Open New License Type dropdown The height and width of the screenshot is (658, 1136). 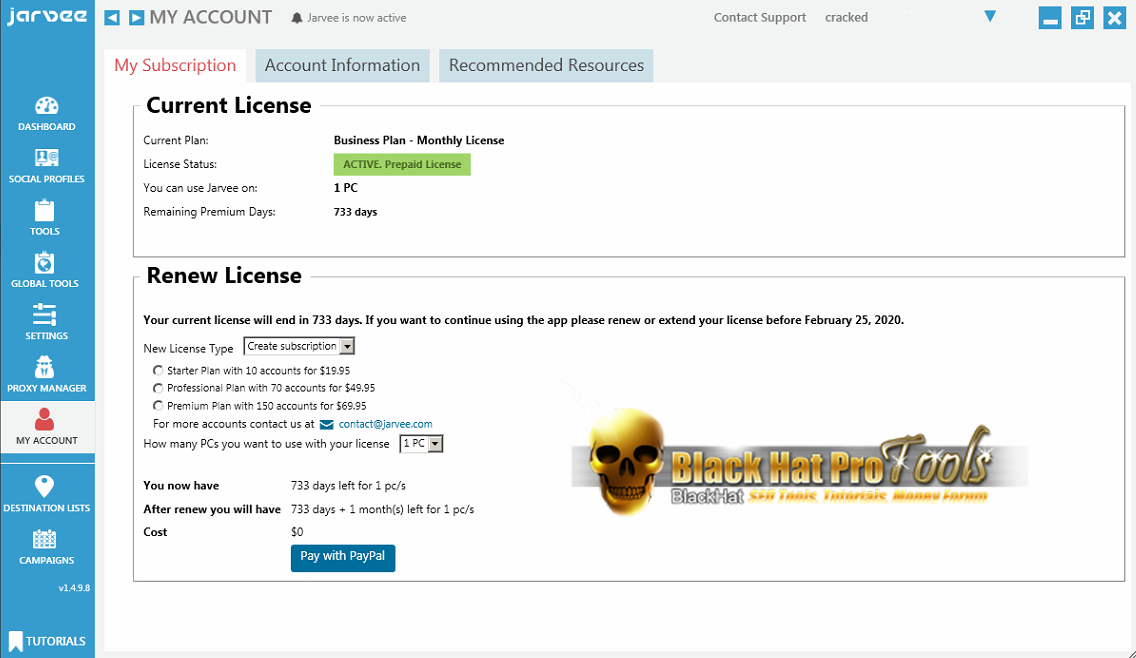(299, 346)
